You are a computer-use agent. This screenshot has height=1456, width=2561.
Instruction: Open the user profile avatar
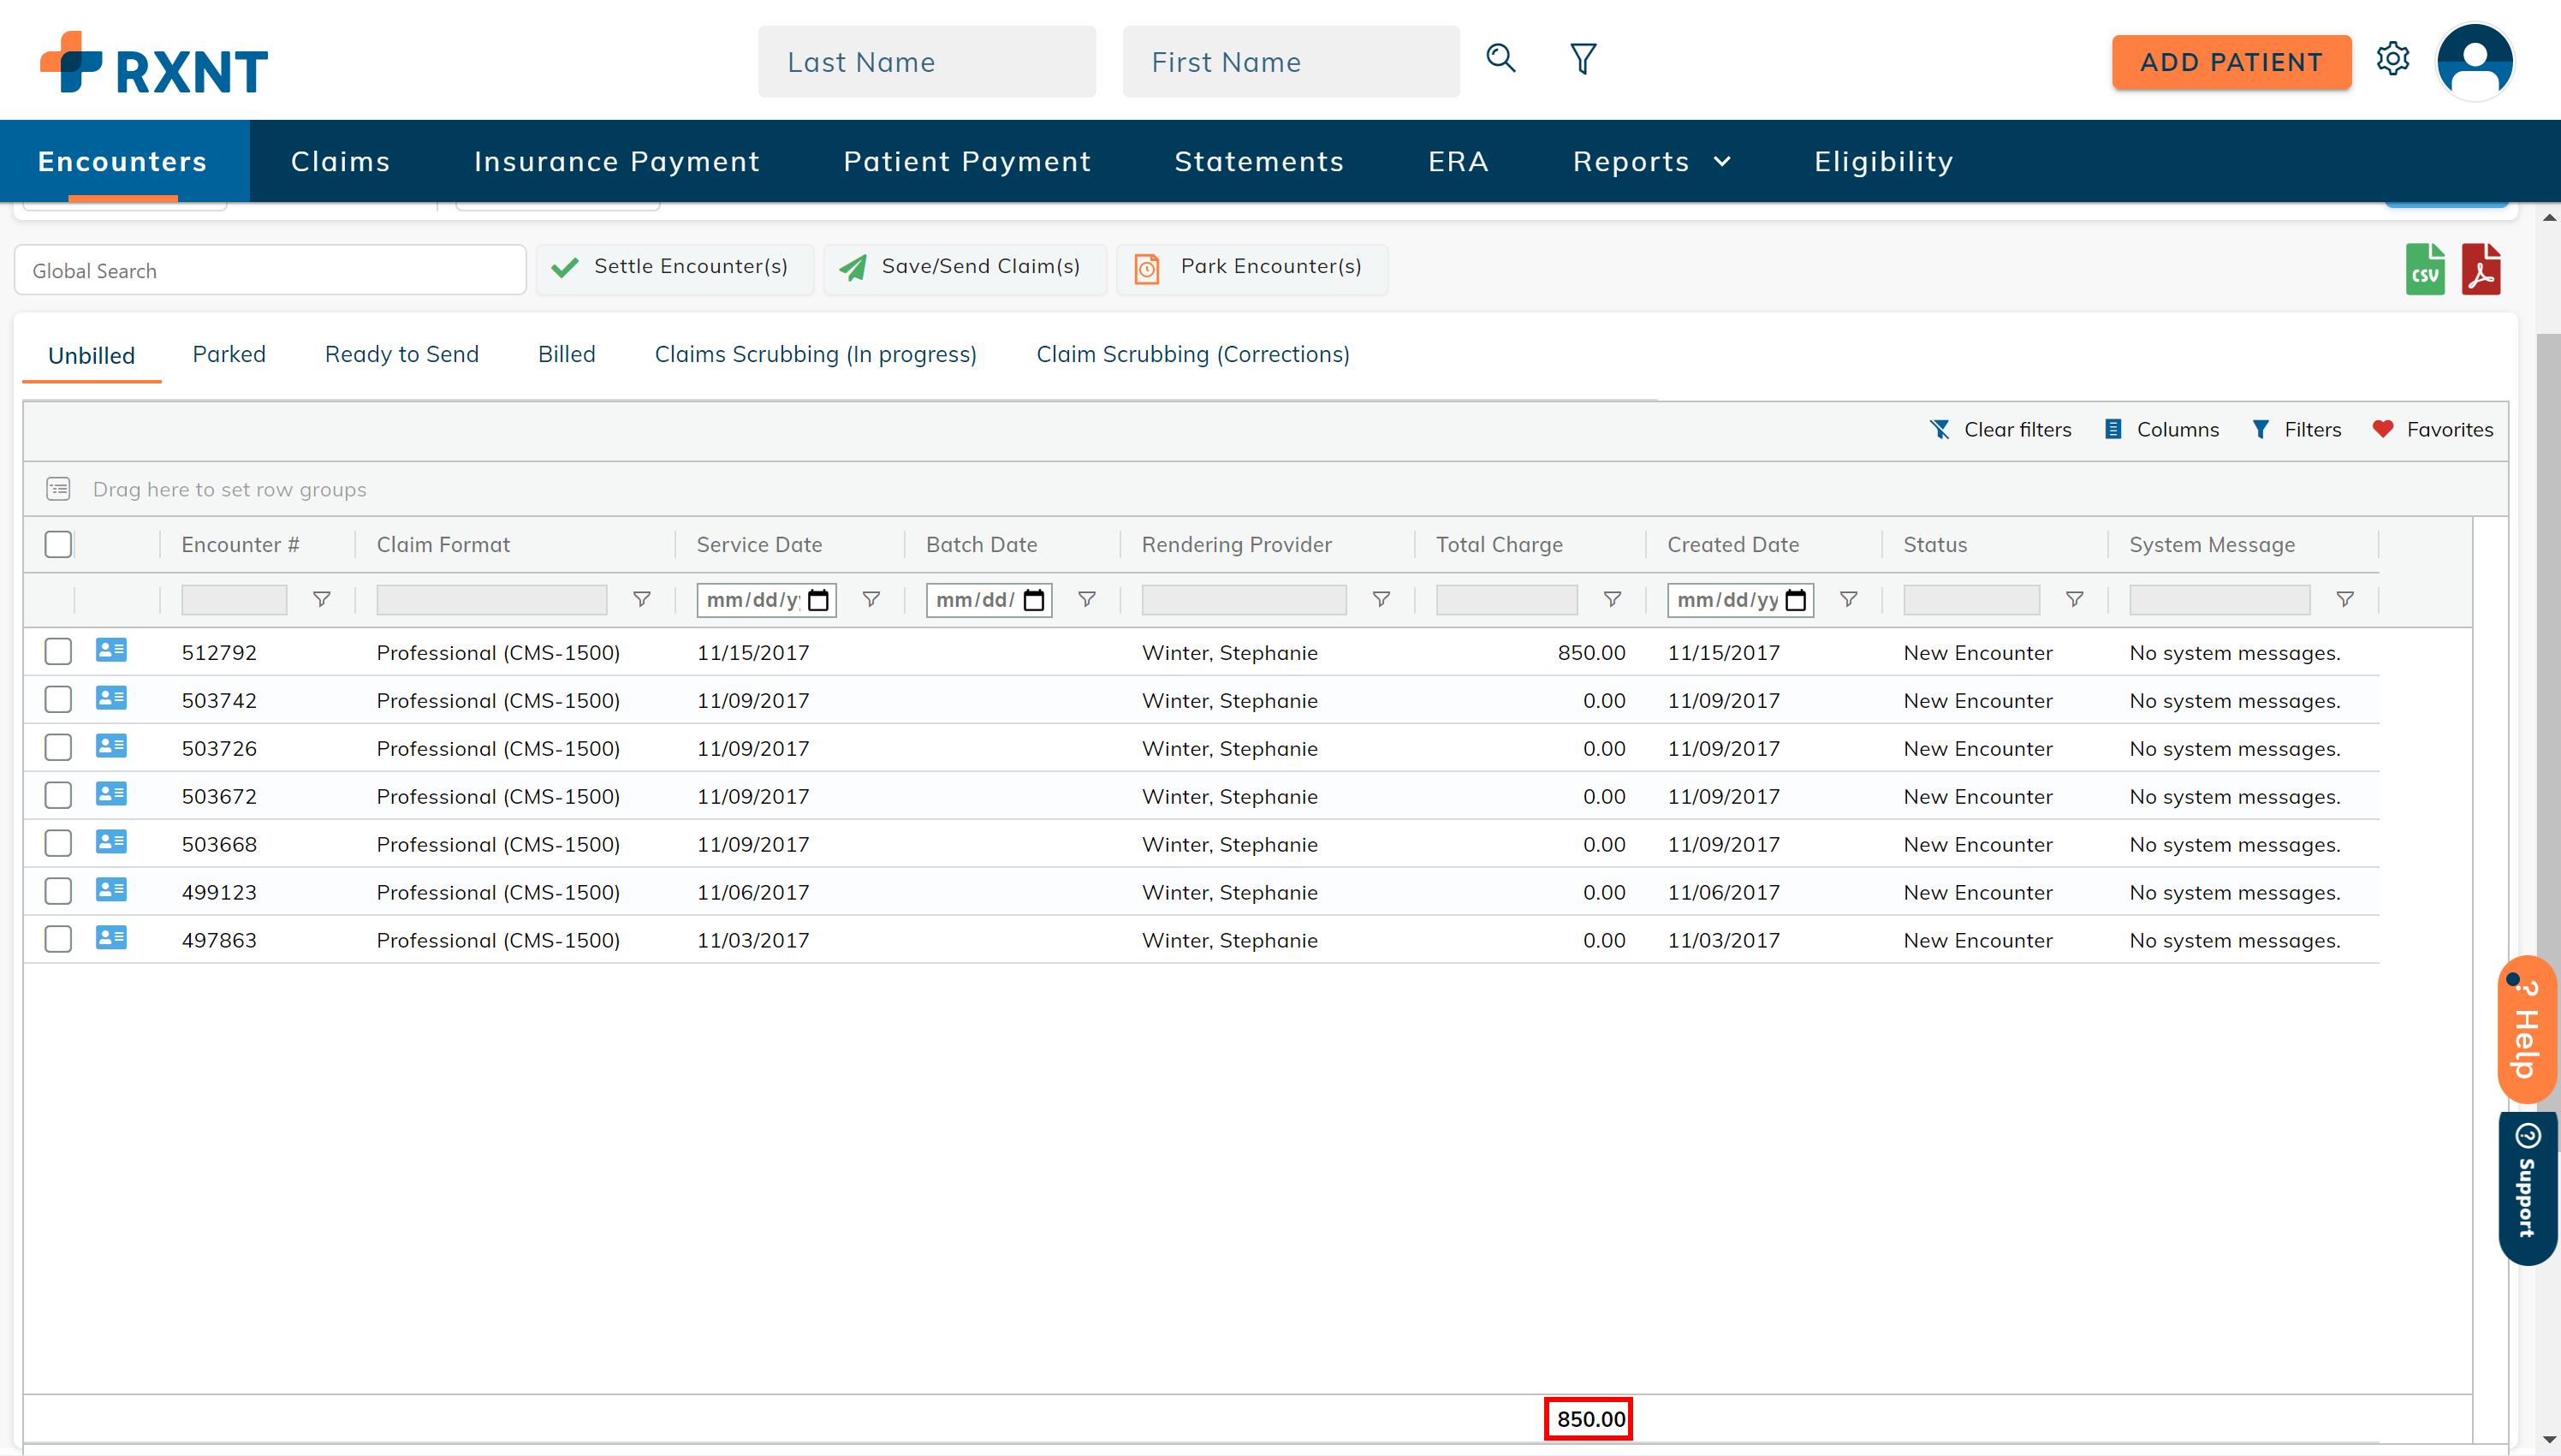2475,61
